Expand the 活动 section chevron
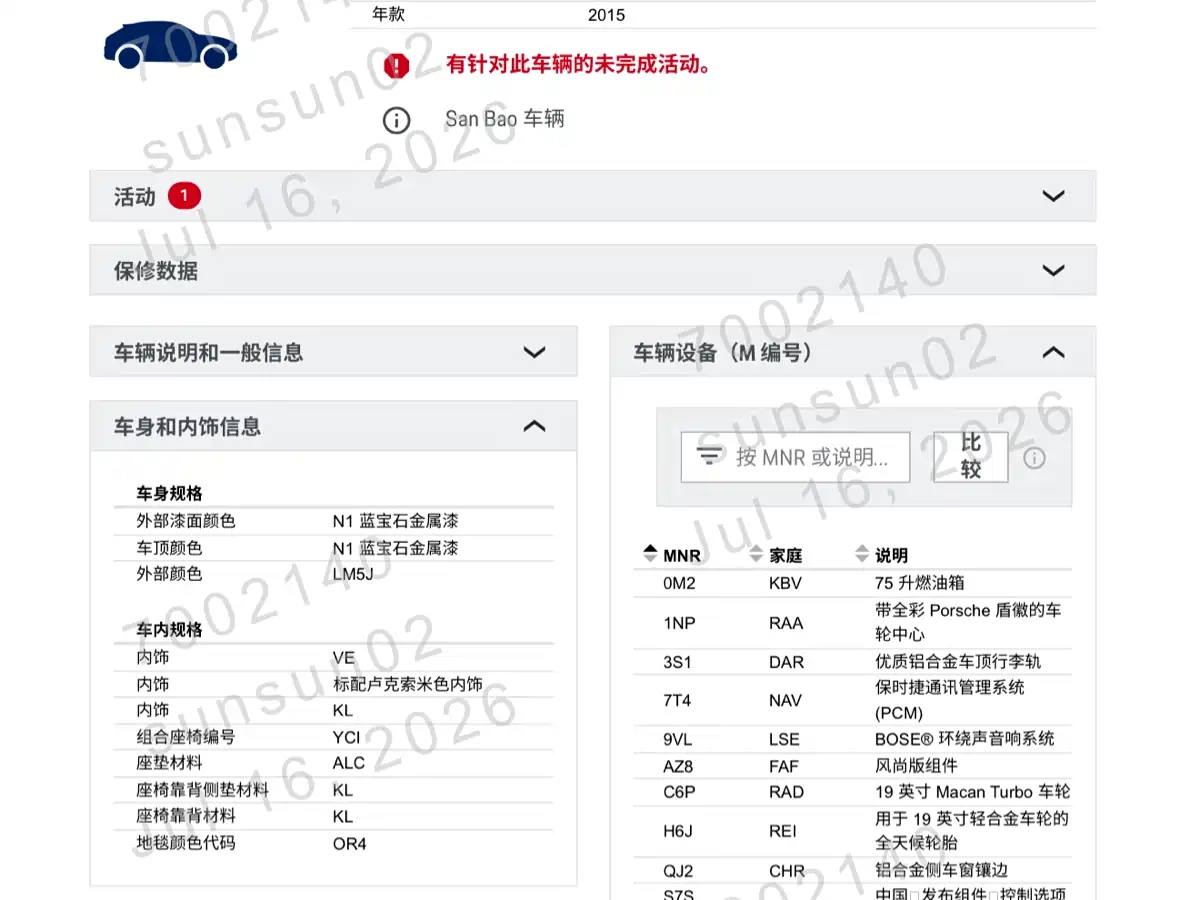This screenshot has width=1200, height=900. (1053, 196)
